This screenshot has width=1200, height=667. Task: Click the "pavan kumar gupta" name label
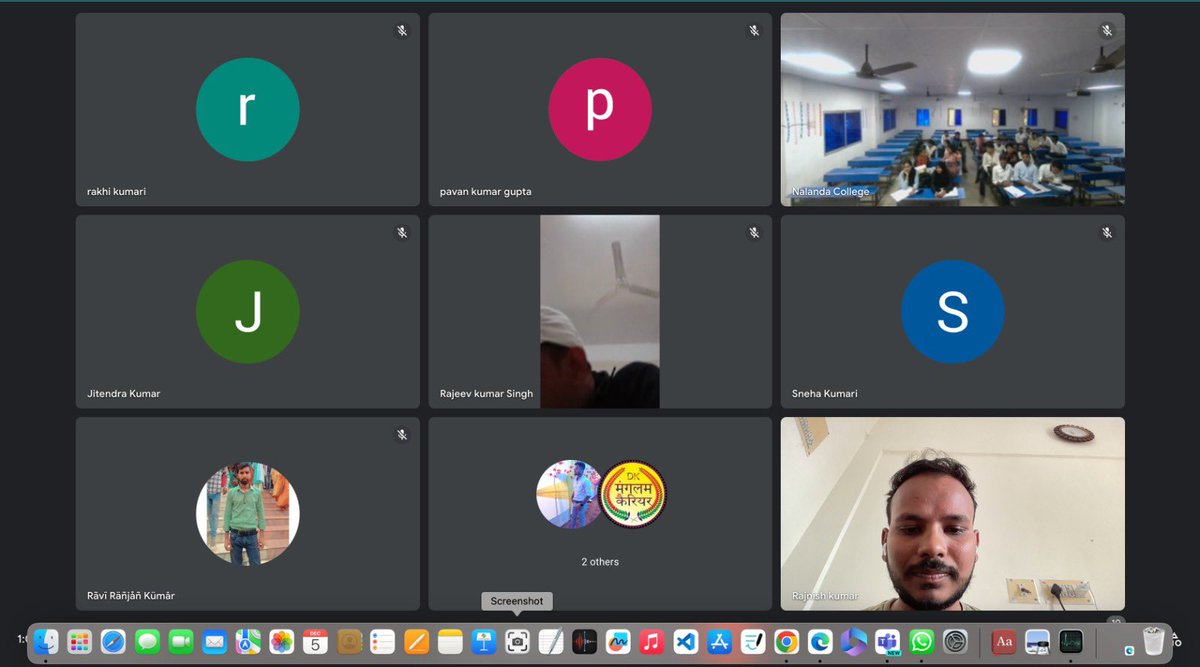click(x=487, y=191)
